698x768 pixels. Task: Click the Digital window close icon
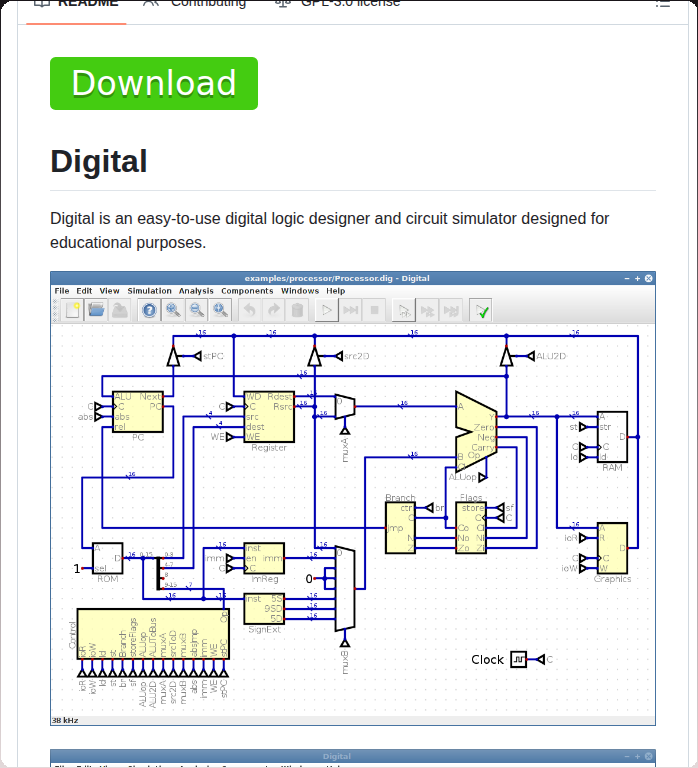(x=649, y=278)
